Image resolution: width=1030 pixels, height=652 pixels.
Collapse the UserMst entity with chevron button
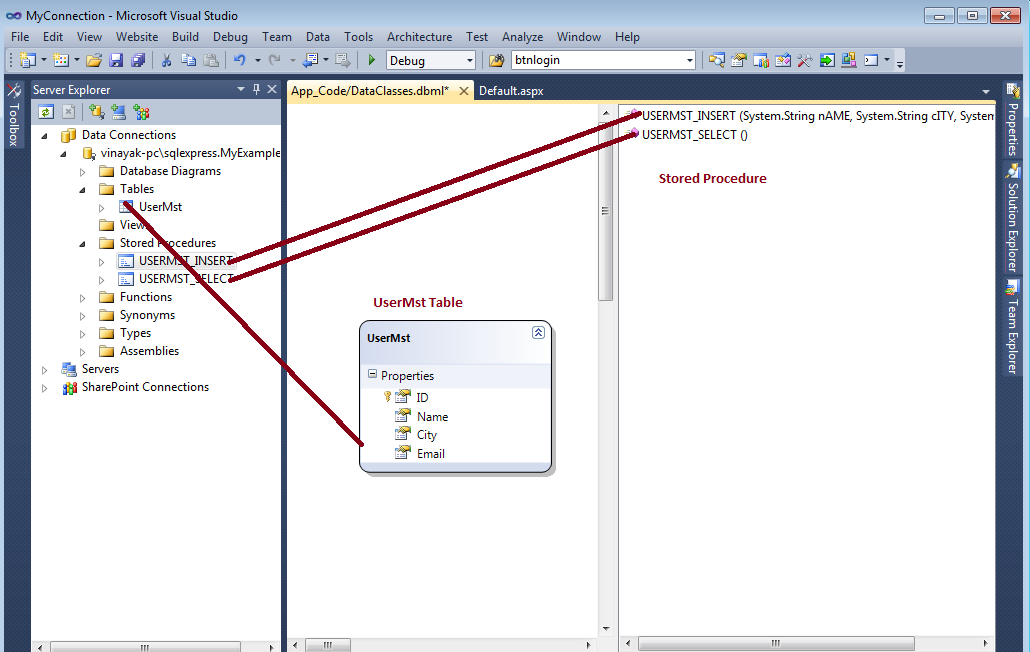coord(538,333)
